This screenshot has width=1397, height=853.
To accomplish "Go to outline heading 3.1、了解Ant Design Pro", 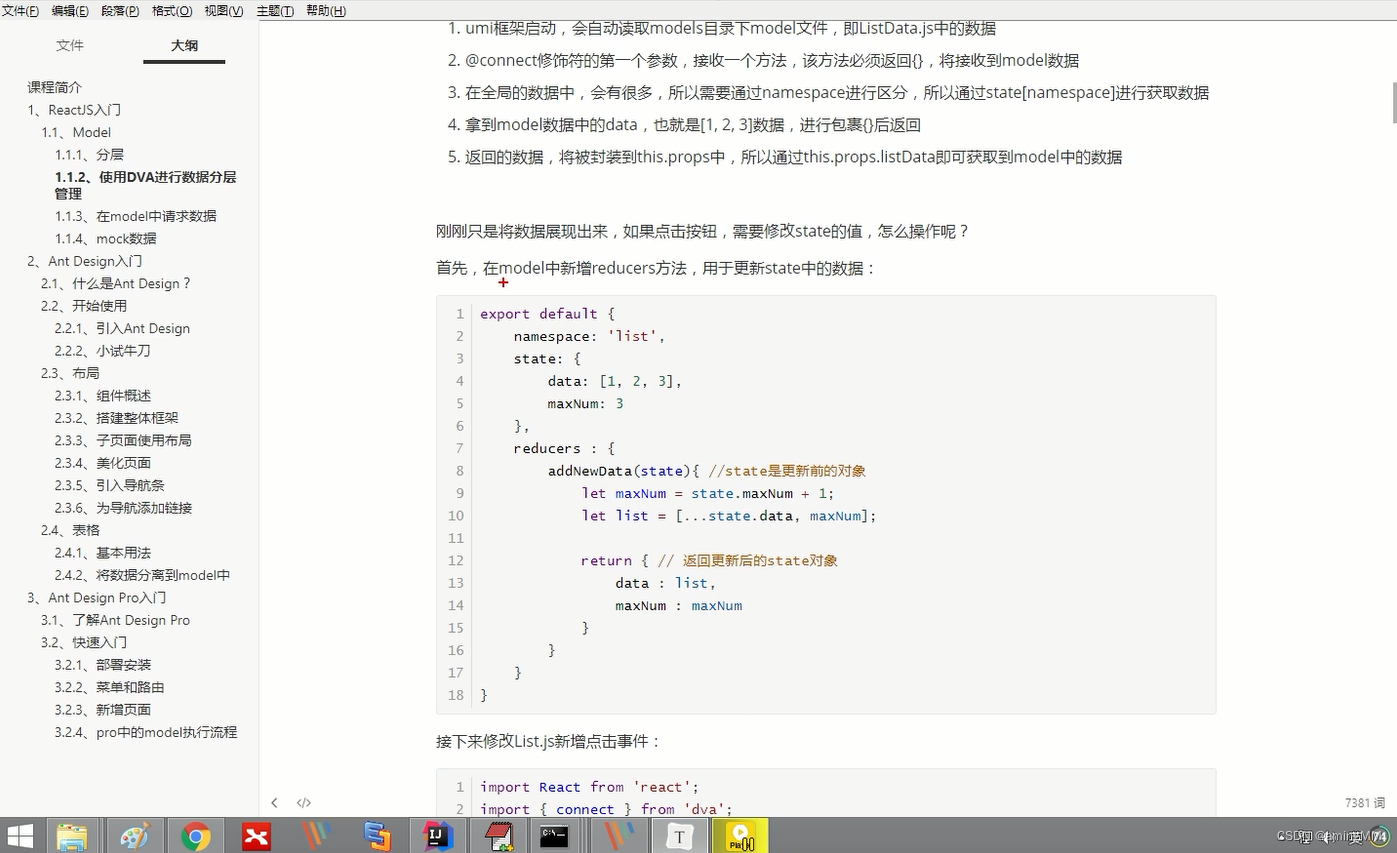I will point(115,620).
